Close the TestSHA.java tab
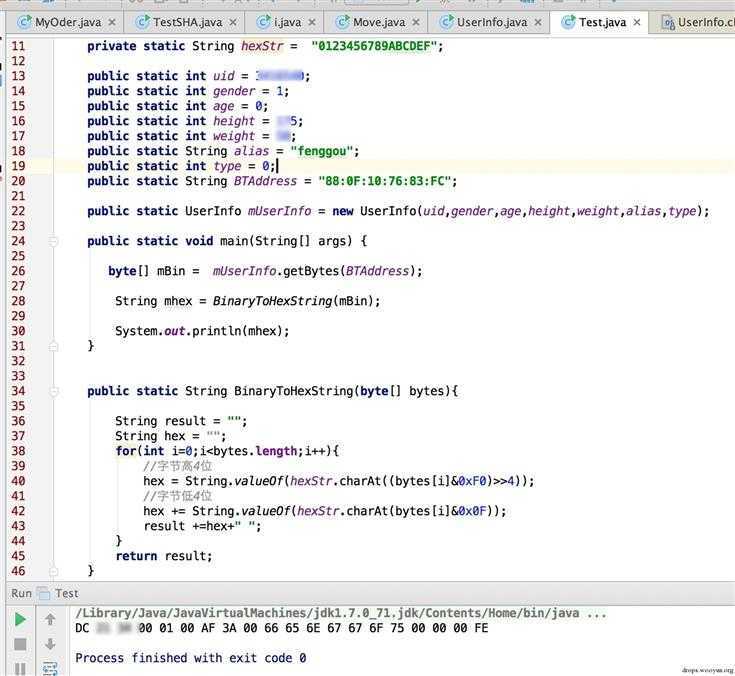The image size is (735, 676). coord(233,22)
